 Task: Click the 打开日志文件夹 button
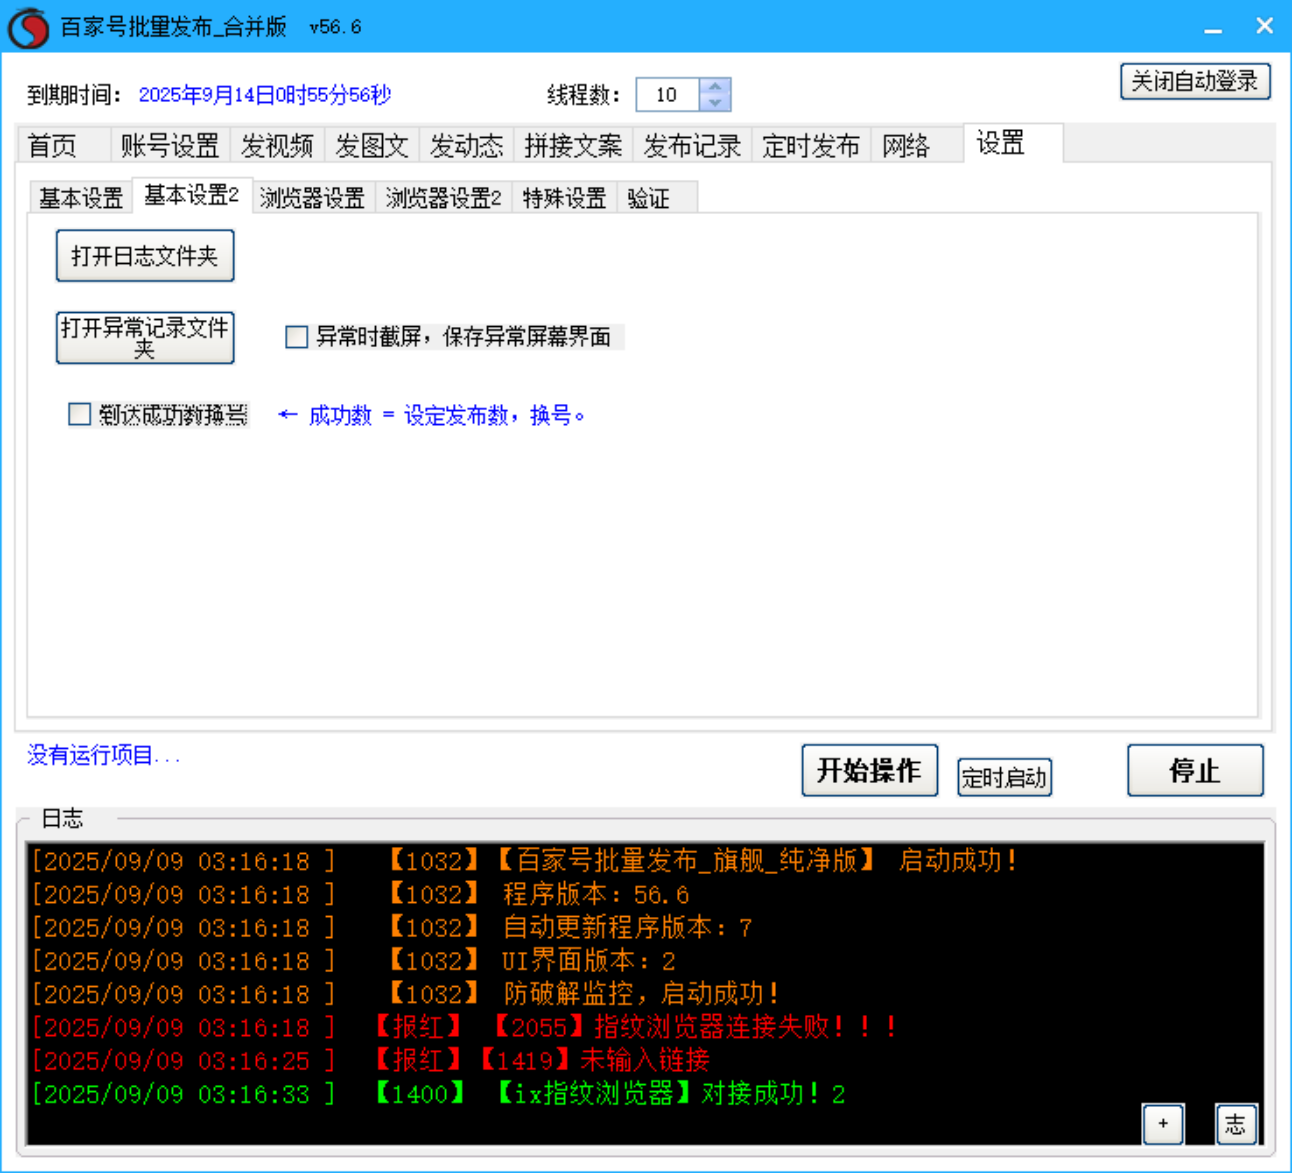(144, 256)
